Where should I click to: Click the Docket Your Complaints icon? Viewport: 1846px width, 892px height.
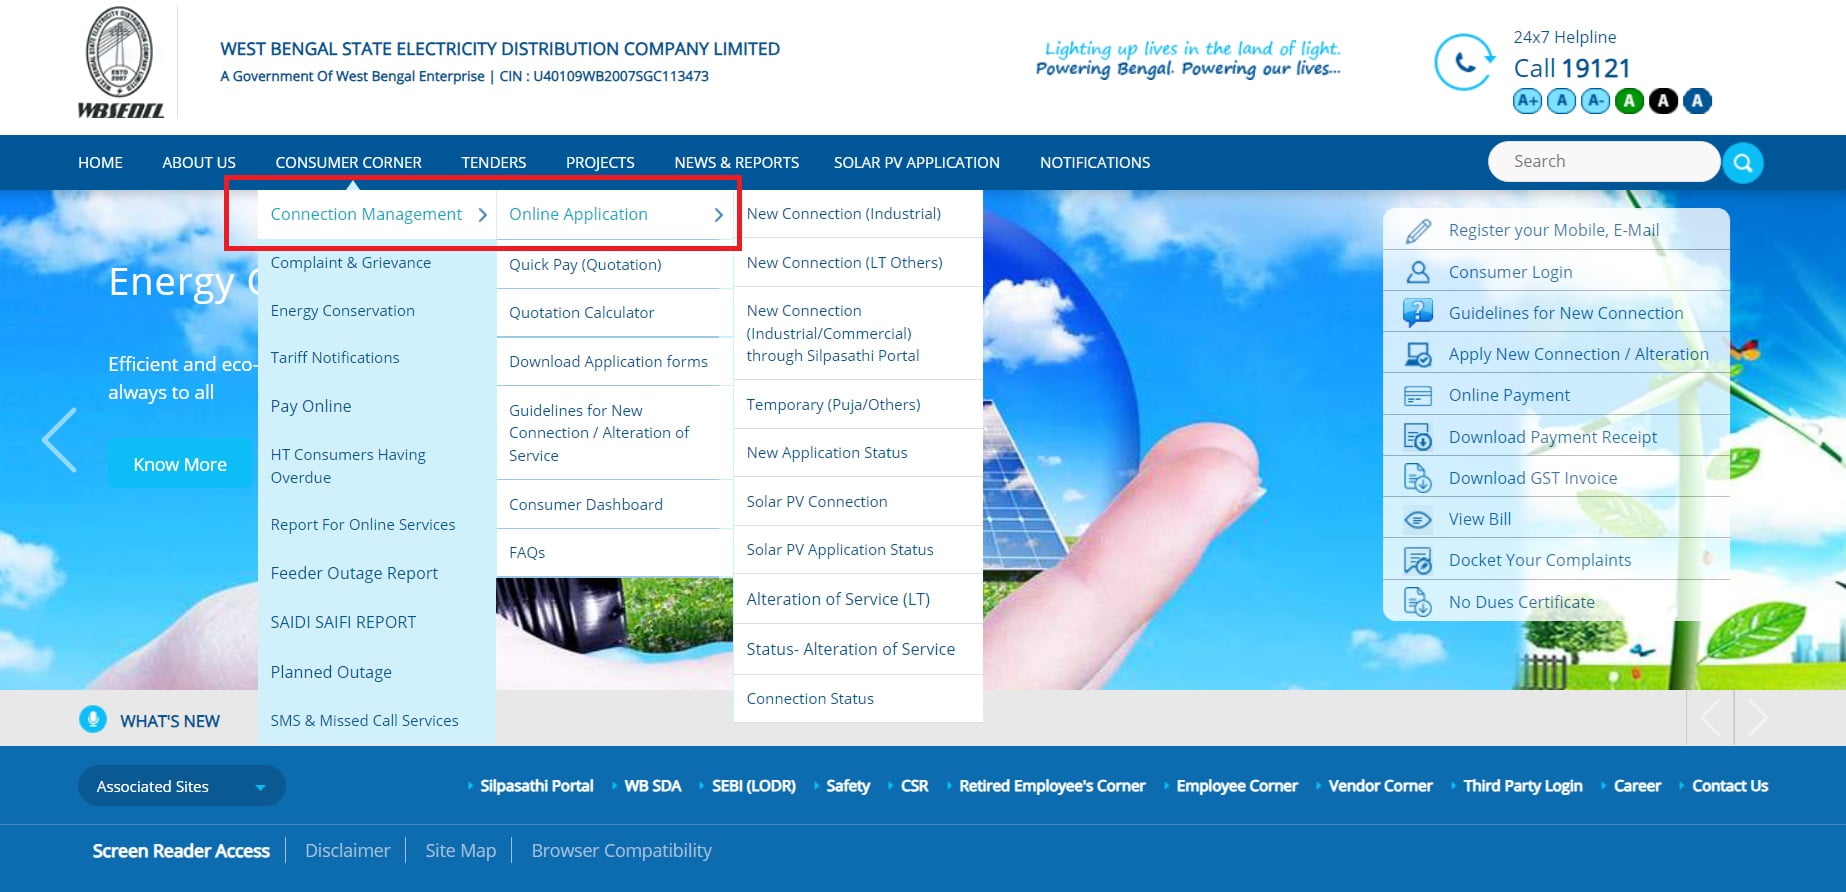(1418, 561)
